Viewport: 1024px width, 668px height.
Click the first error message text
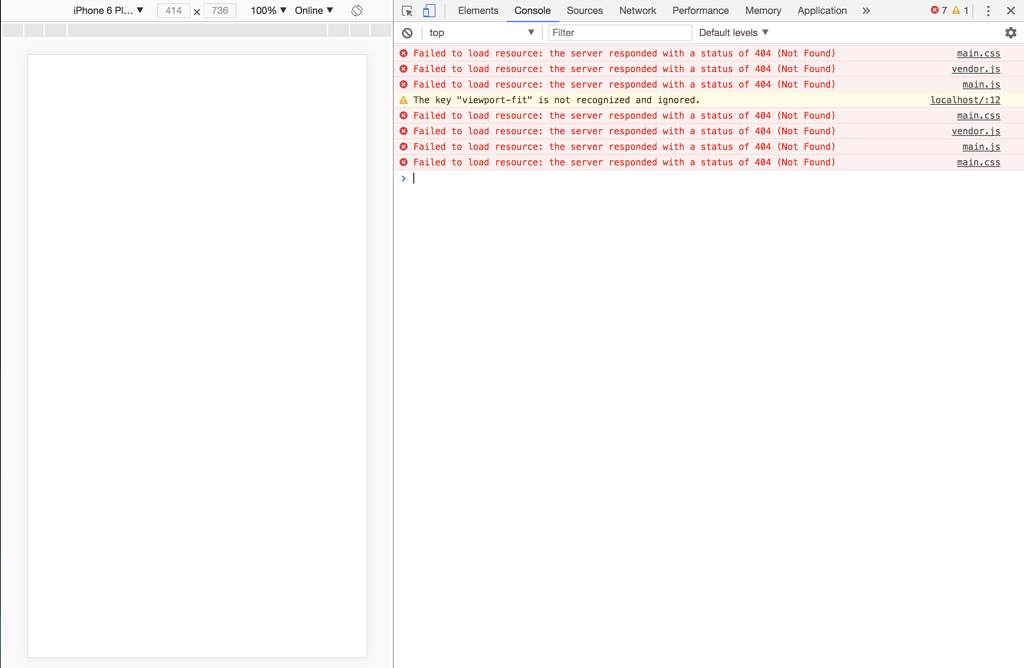click(624, 54)
